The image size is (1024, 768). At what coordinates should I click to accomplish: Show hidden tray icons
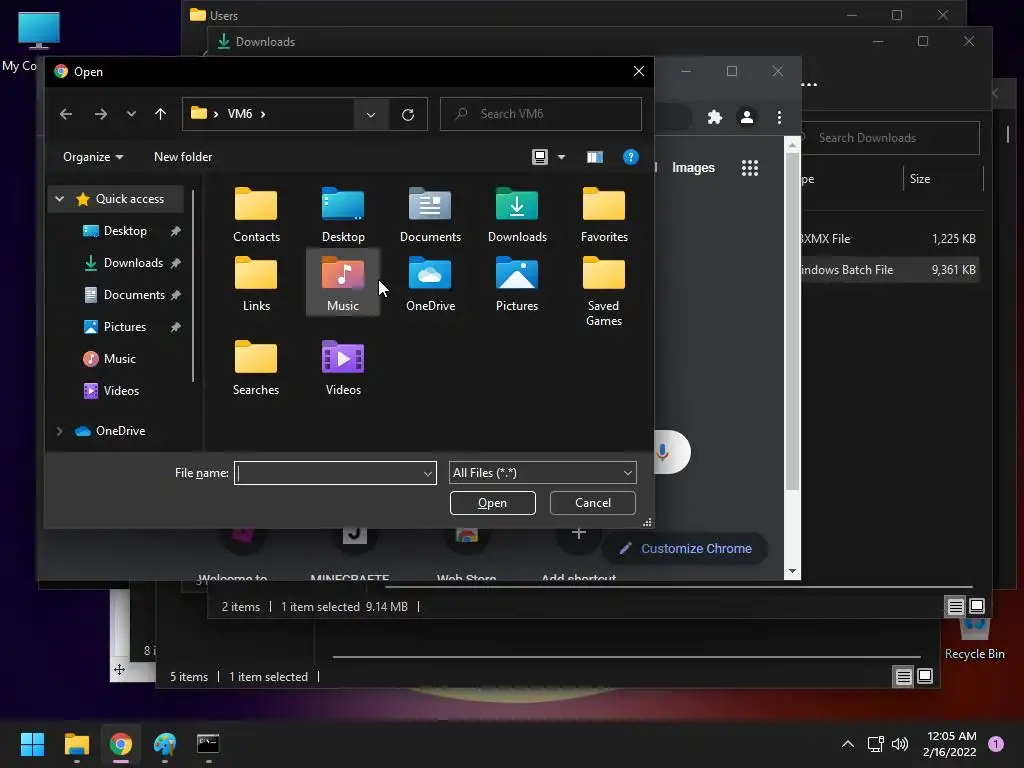click(848, 744)
